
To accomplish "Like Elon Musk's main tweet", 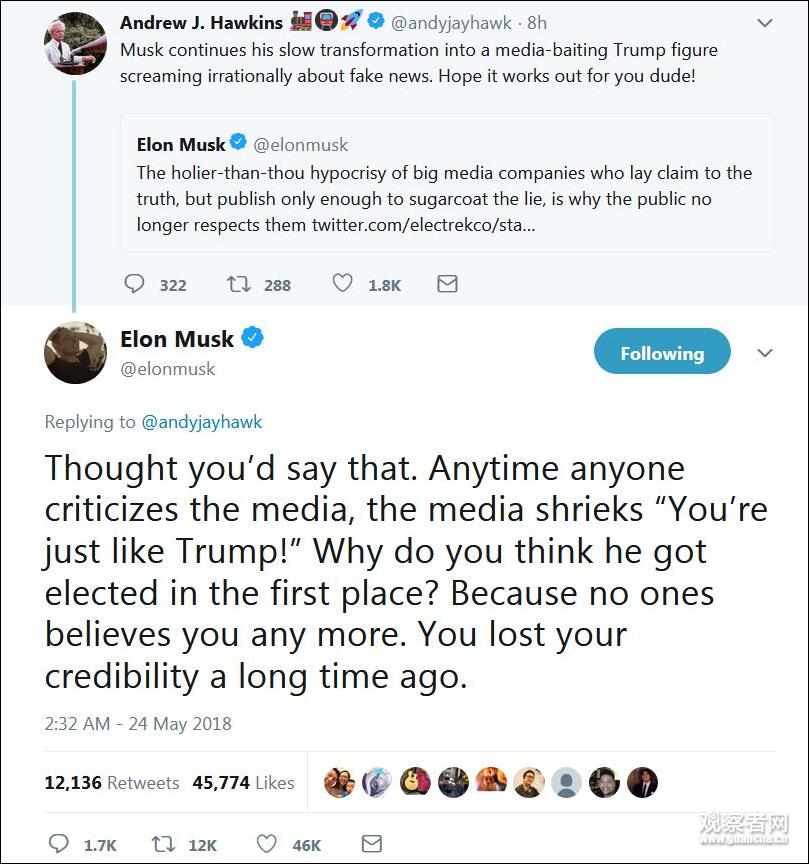I will pos(267,844).
